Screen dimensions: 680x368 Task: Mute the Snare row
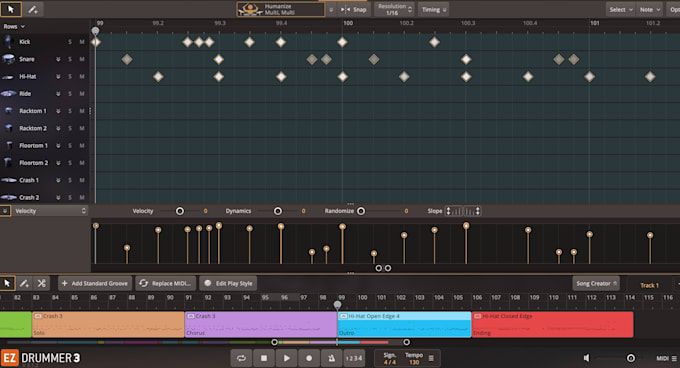tap(82, 59)
